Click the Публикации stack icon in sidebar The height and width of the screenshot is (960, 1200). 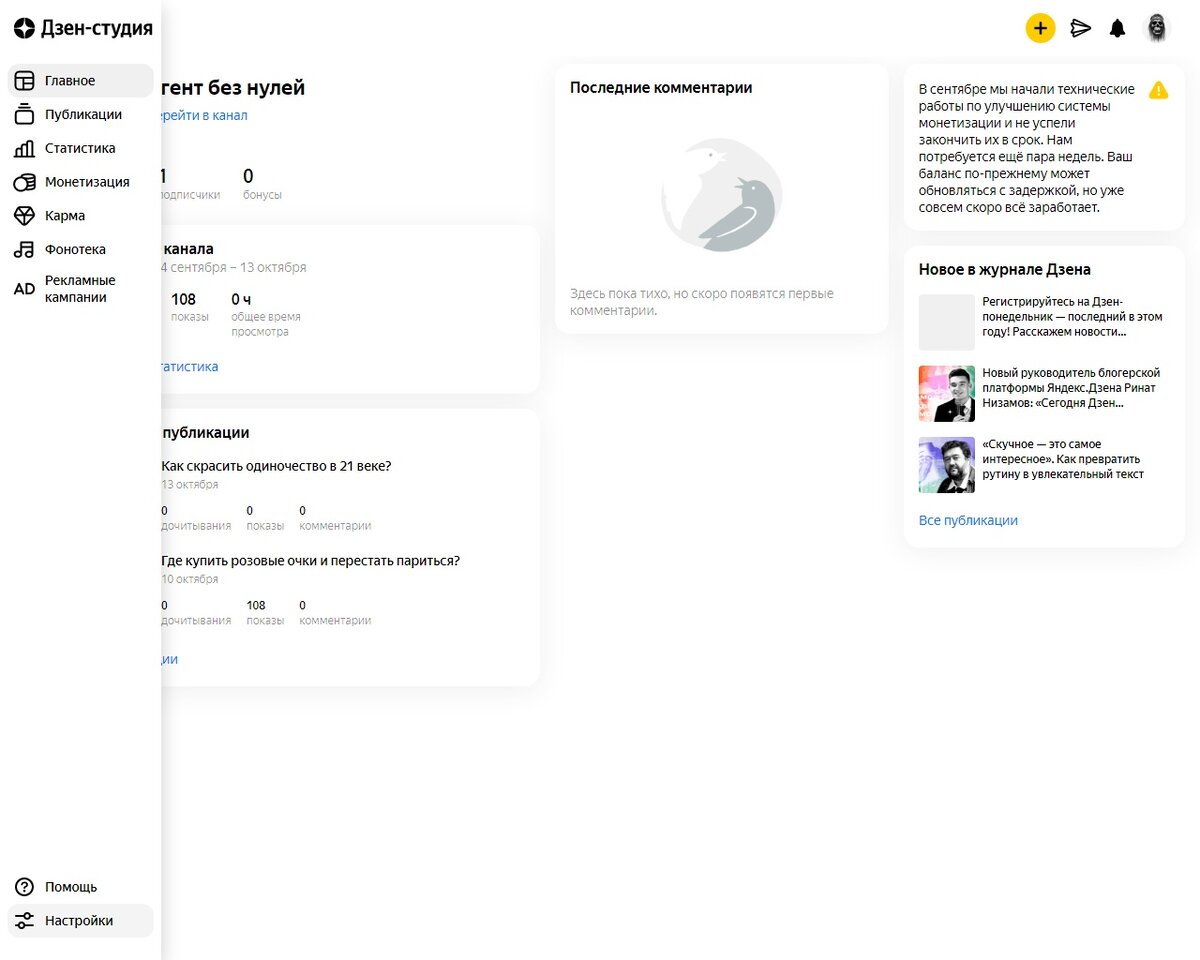[x=25, y=115]
